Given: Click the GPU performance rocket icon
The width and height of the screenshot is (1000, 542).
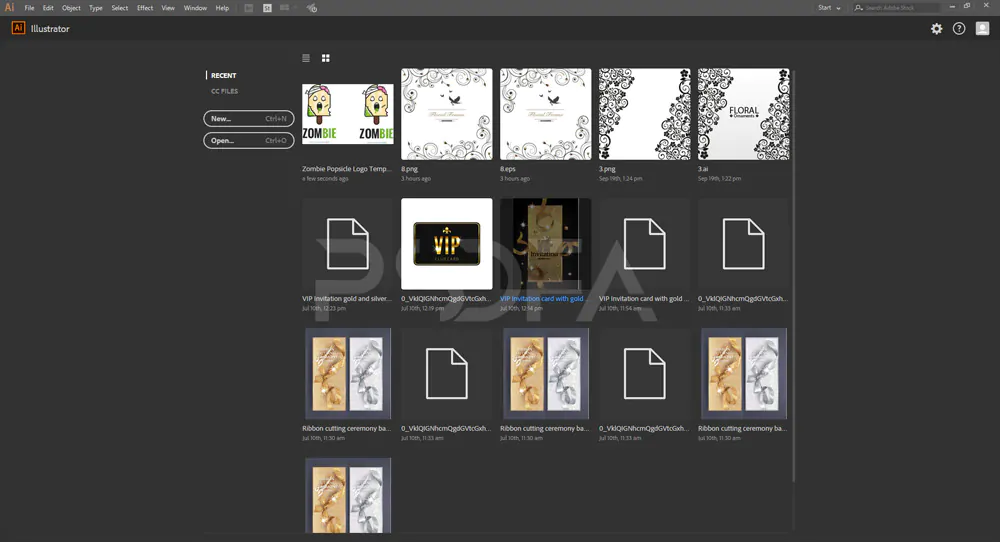Looking at the screenshot, I should click(x=311, y=8).
